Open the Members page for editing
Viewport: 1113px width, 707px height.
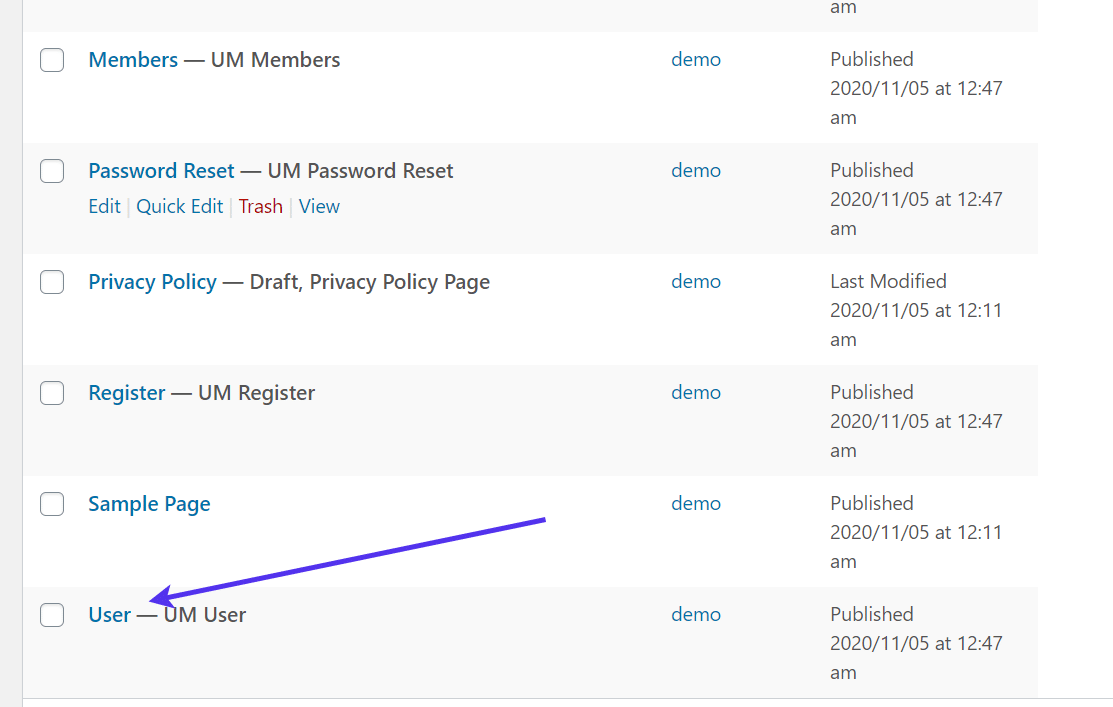click(x=133, y=60)
